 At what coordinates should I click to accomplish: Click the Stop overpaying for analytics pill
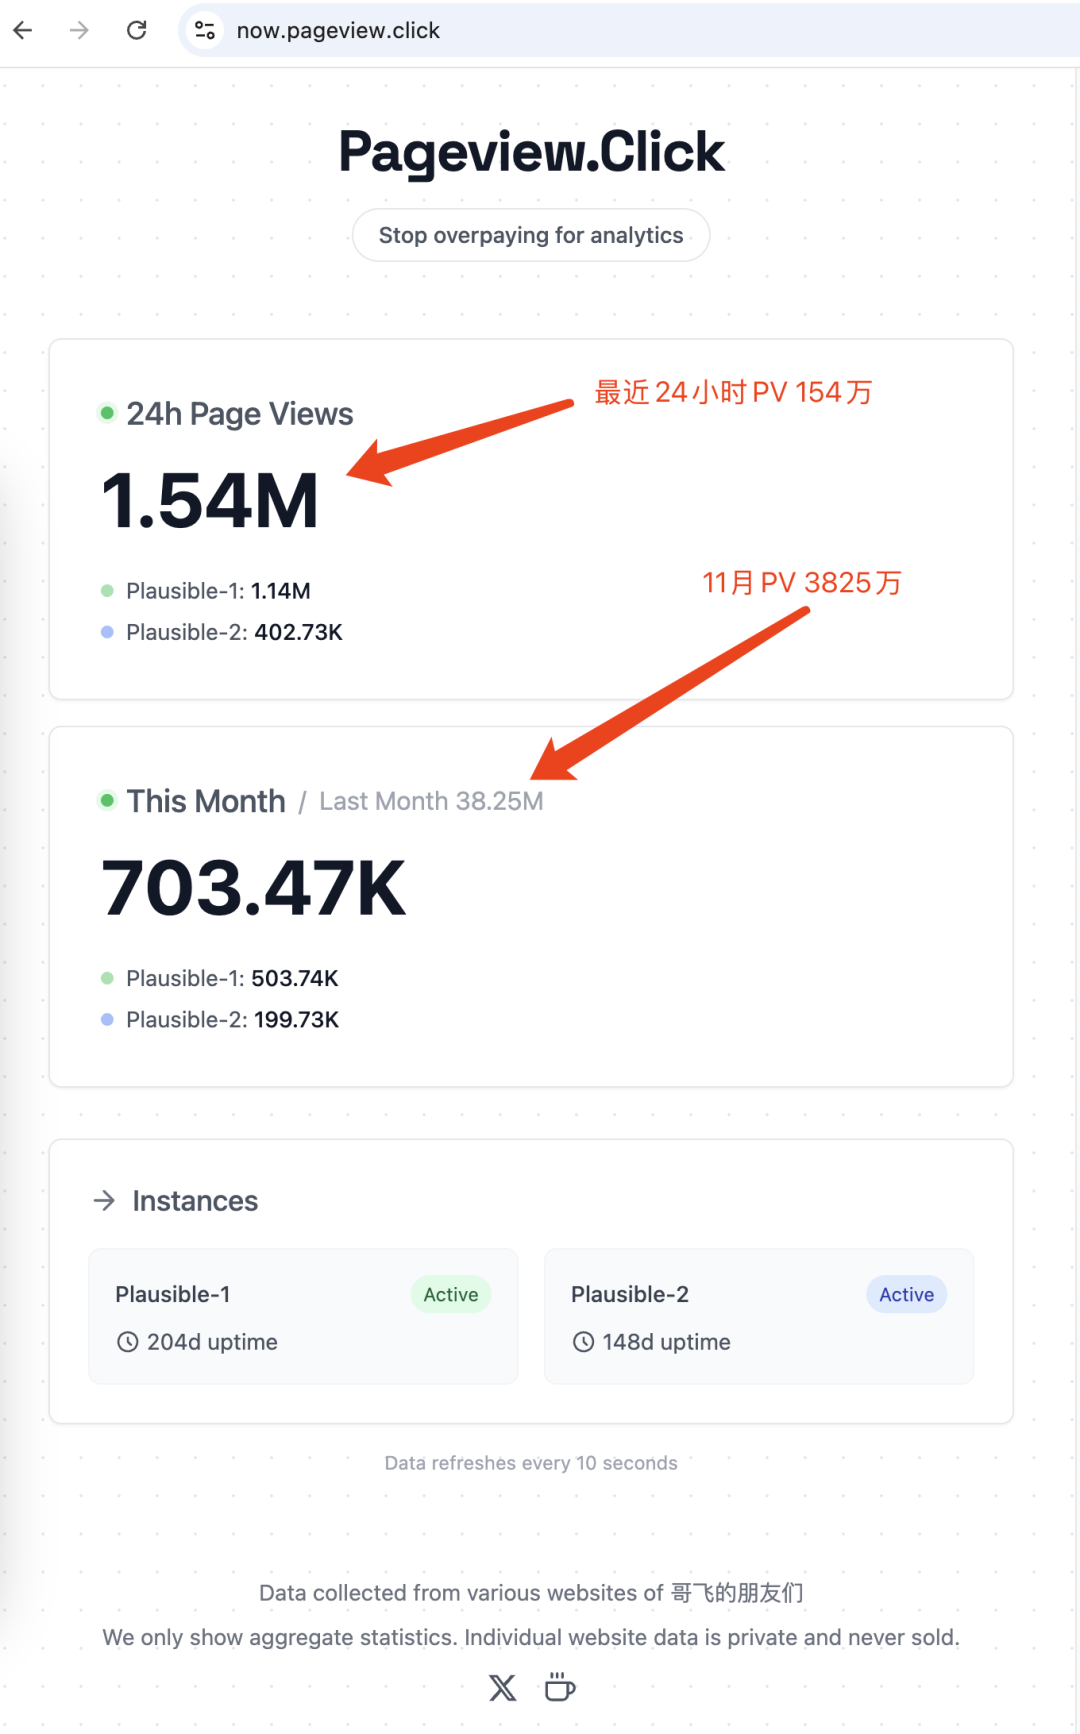tap(531, 235)
